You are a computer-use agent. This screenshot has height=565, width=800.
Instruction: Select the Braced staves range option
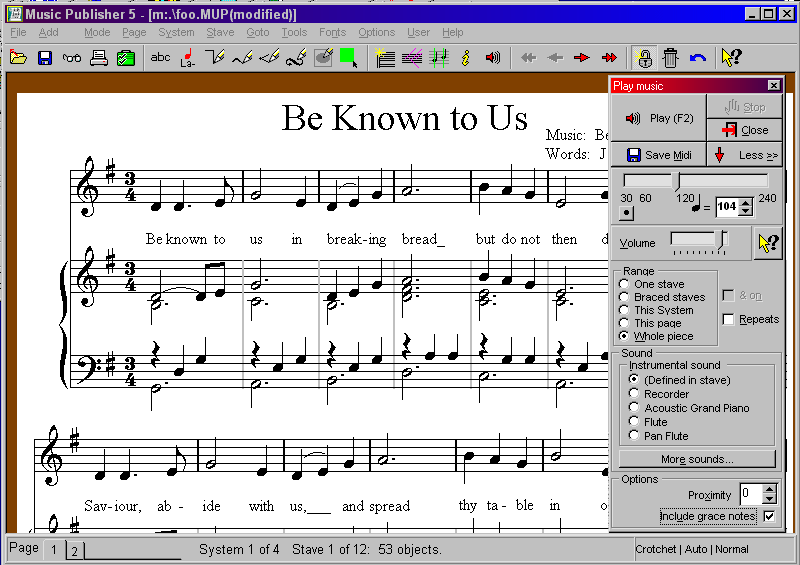[624, 297]
